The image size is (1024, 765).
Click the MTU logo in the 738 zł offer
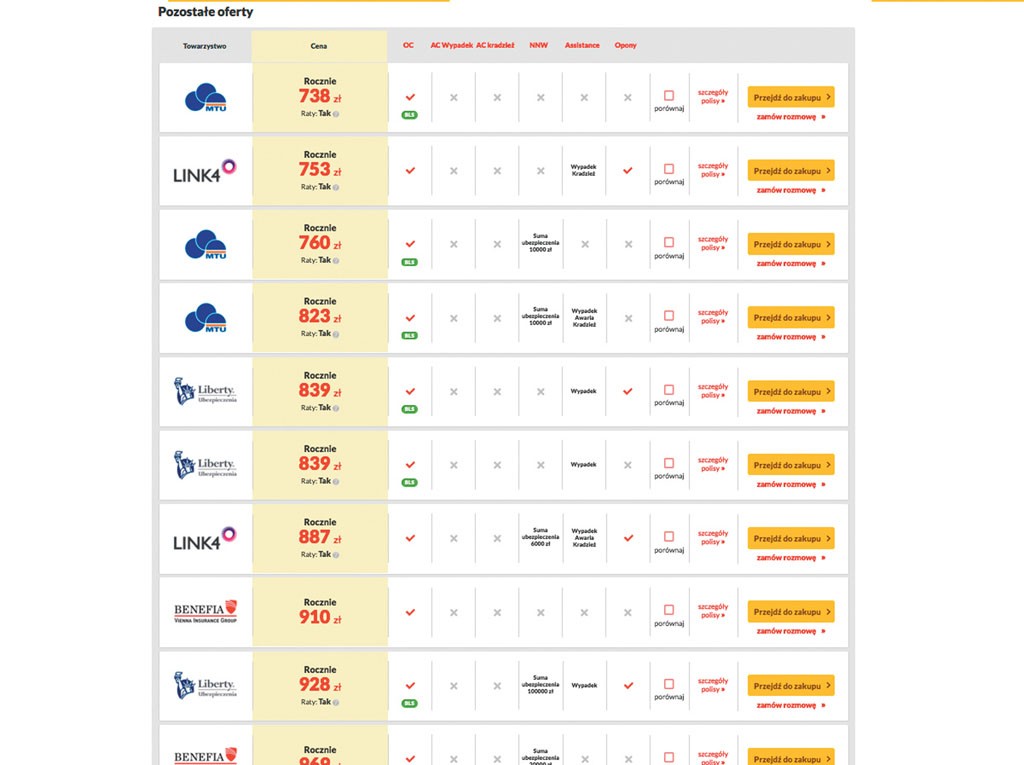point(206,97)
